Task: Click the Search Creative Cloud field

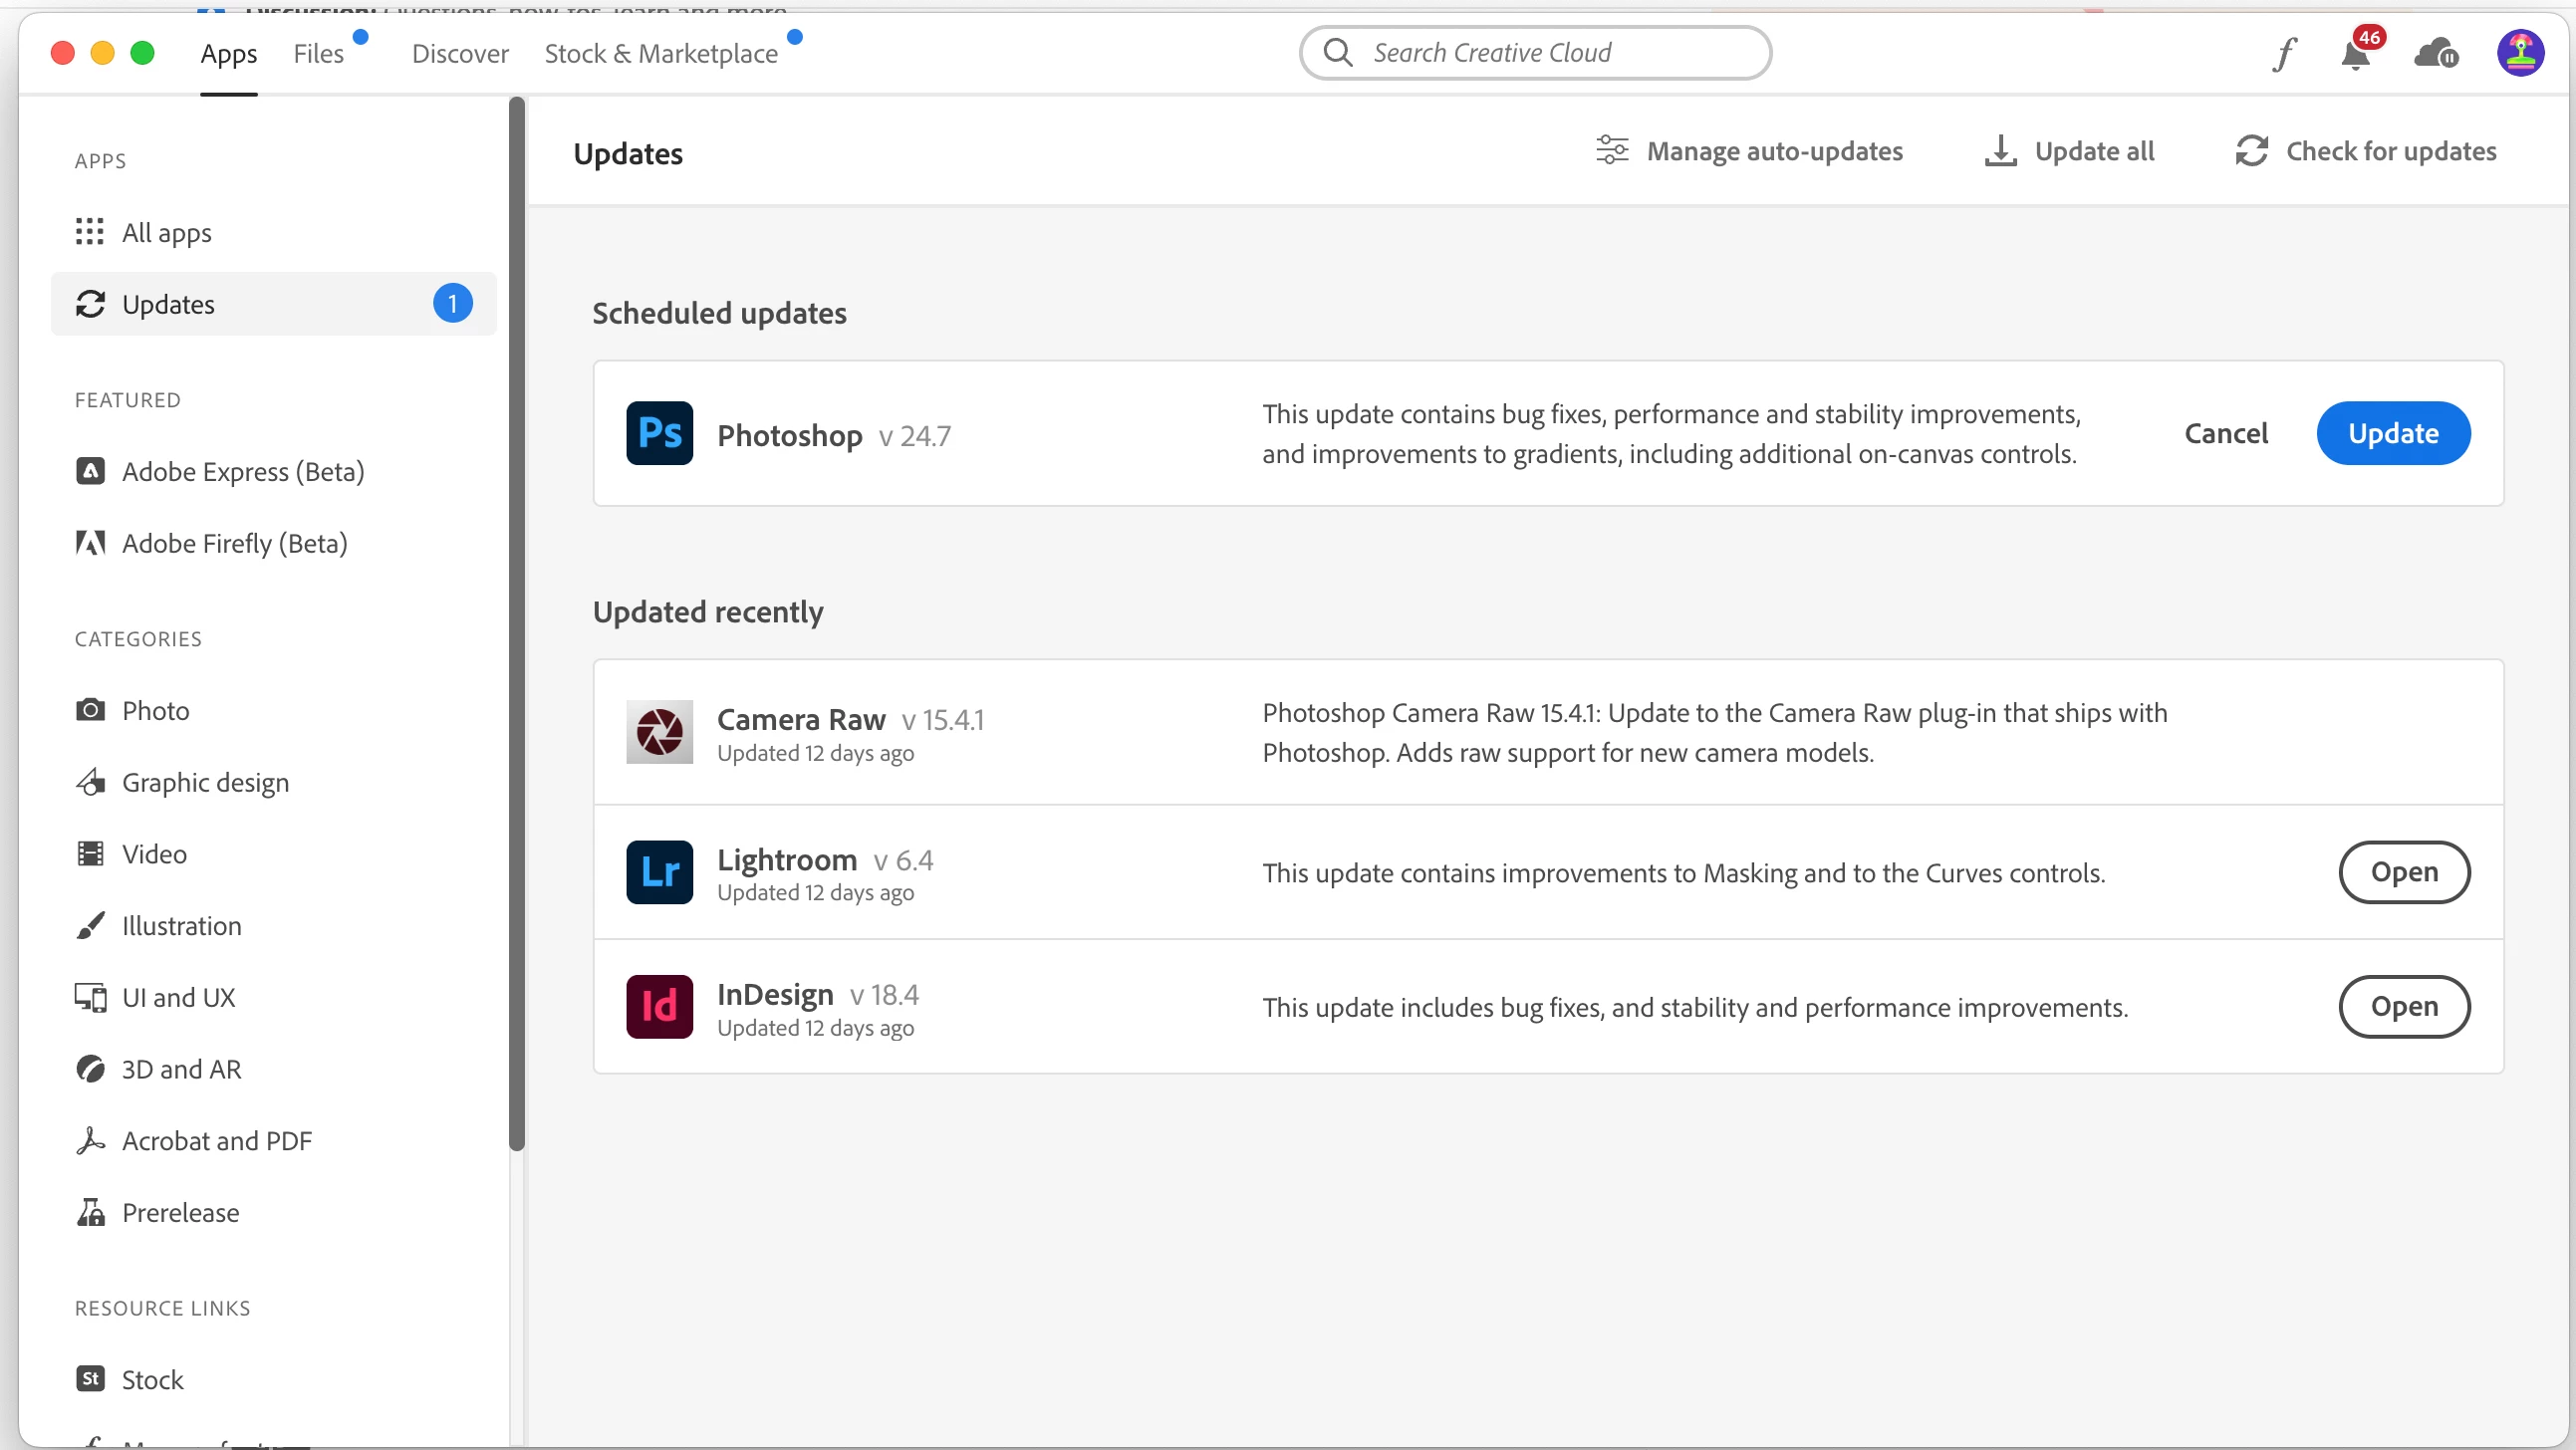Action: click(1535, 53)
